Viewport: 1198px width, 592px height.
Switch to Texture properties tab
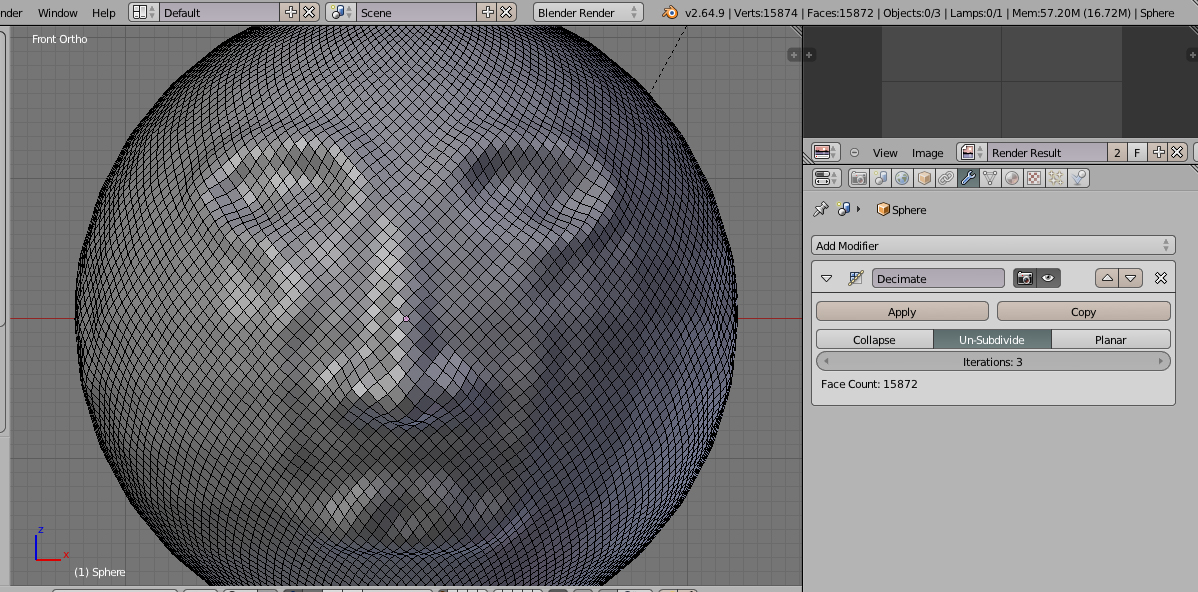coord(1034,178)
